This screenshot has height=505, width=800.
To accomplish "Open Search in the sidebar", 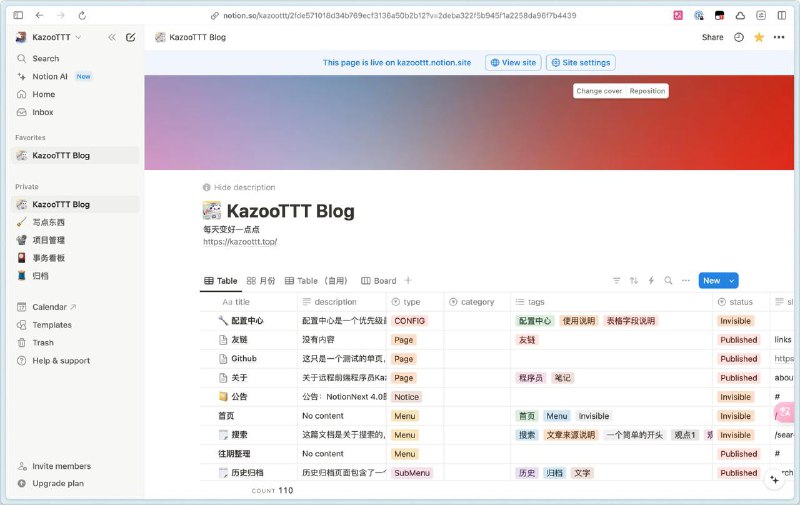I will click(x=75, y=59).
